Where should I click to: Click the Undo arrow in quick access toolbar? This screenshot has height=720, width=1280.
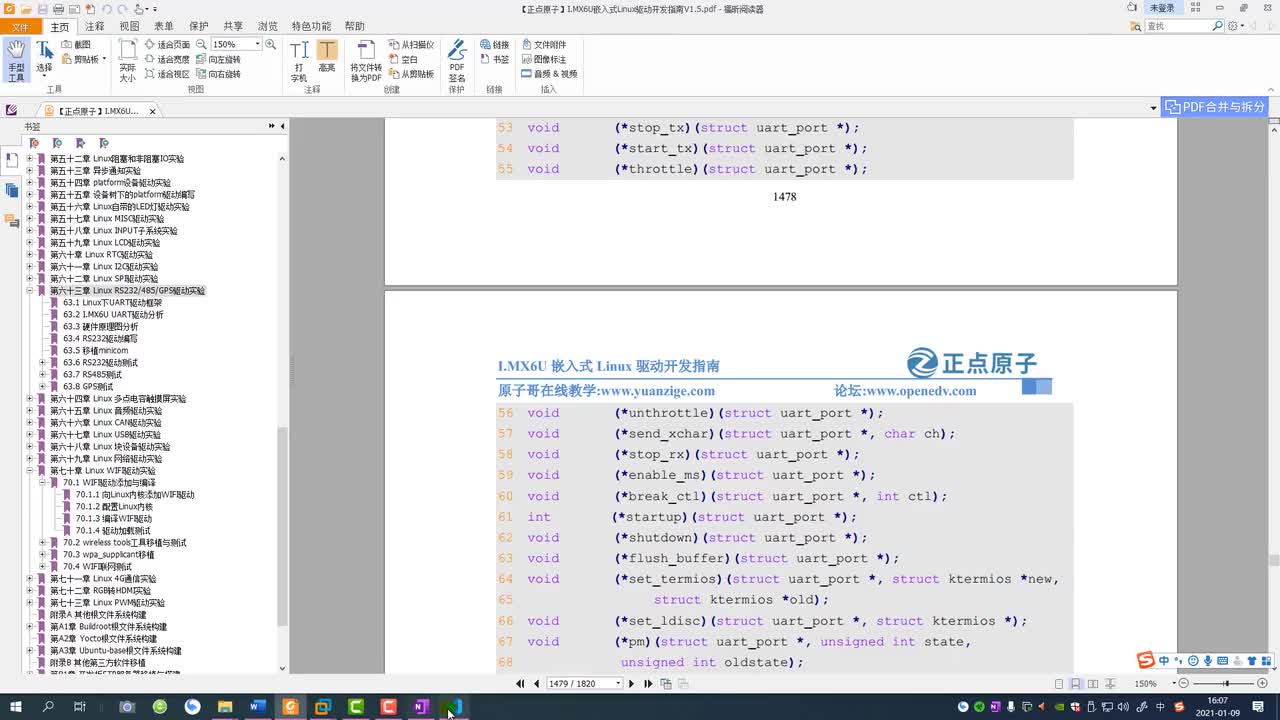(107, 9)
